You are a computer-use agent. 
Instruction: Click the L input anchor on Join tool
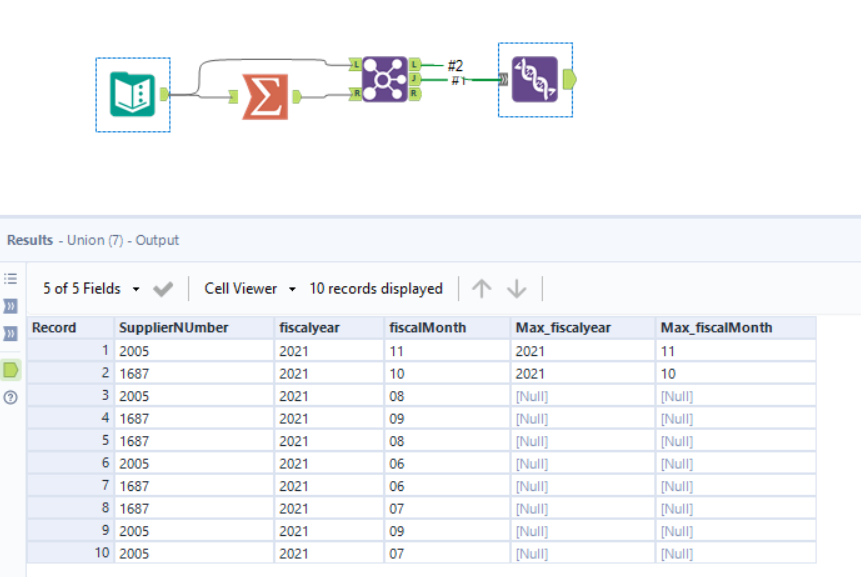[355, 65]
